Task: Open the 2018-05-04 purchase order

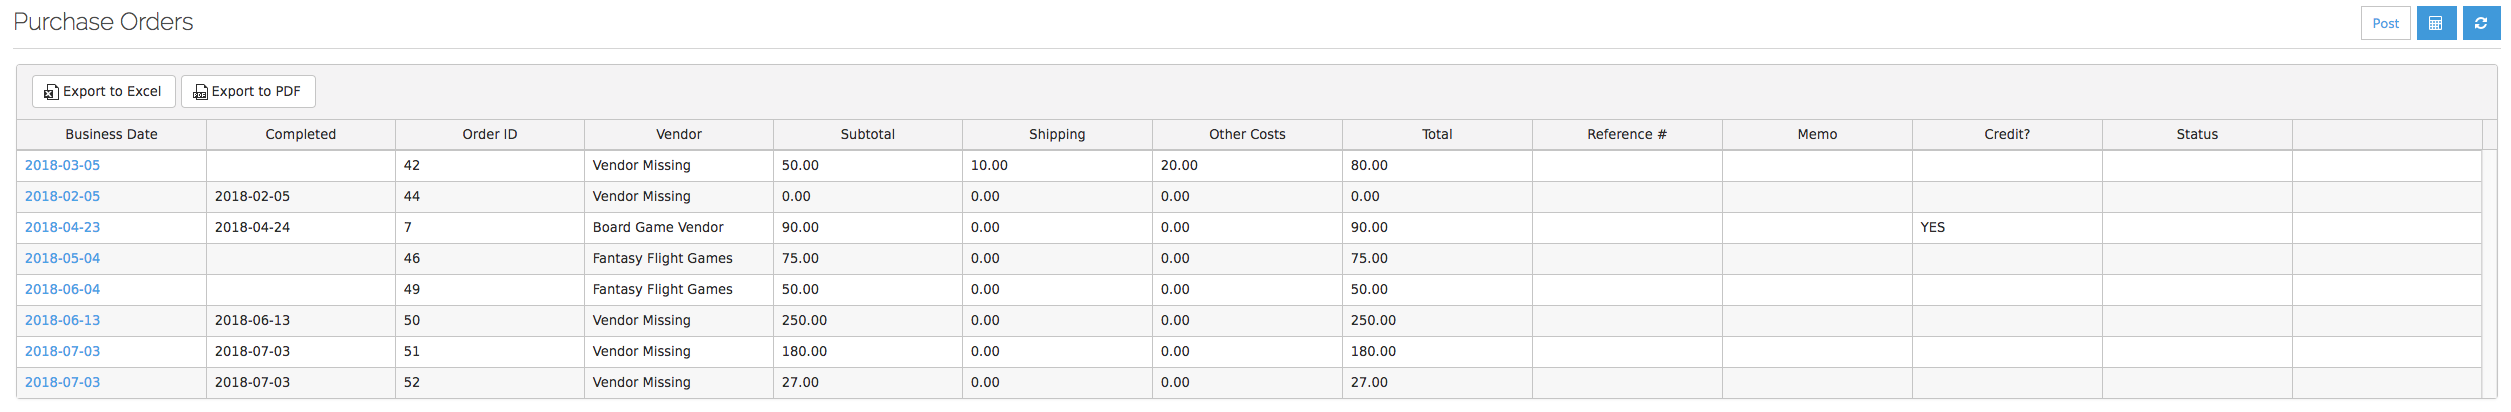Action: pyautogui.click(x=62, y=258)
